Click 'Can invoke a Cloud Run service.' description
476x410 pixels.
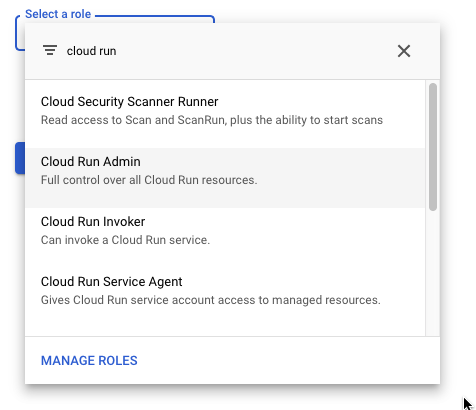click(125, 240)
